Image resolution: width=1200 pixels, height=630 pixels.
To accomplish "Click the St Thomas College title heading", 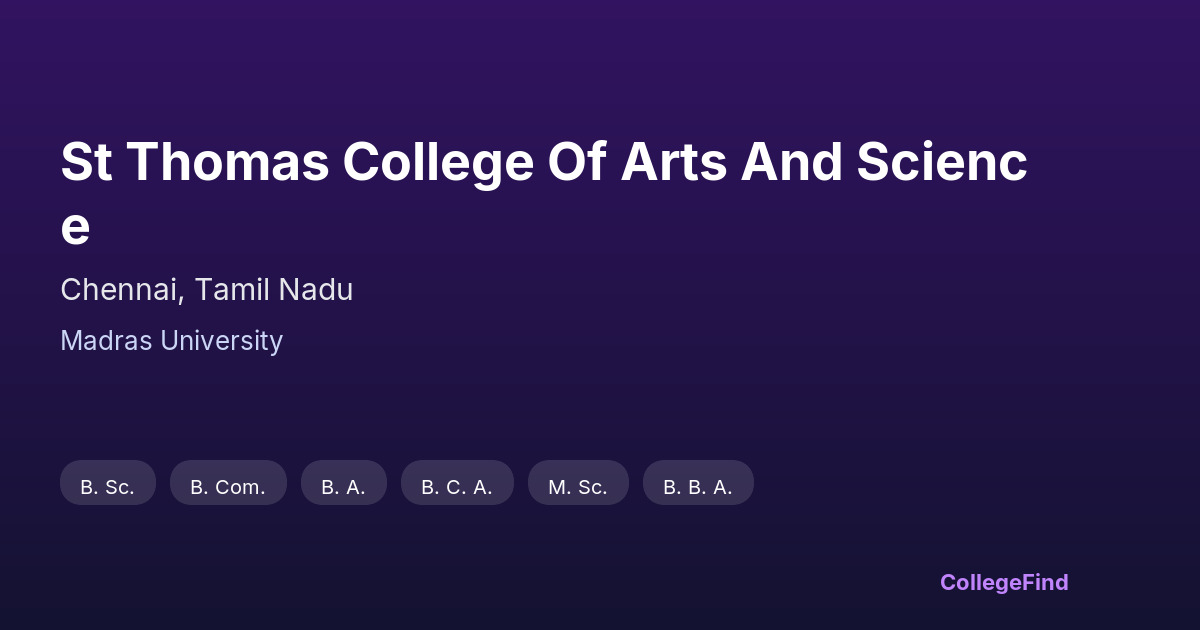I will coord(543,163).
